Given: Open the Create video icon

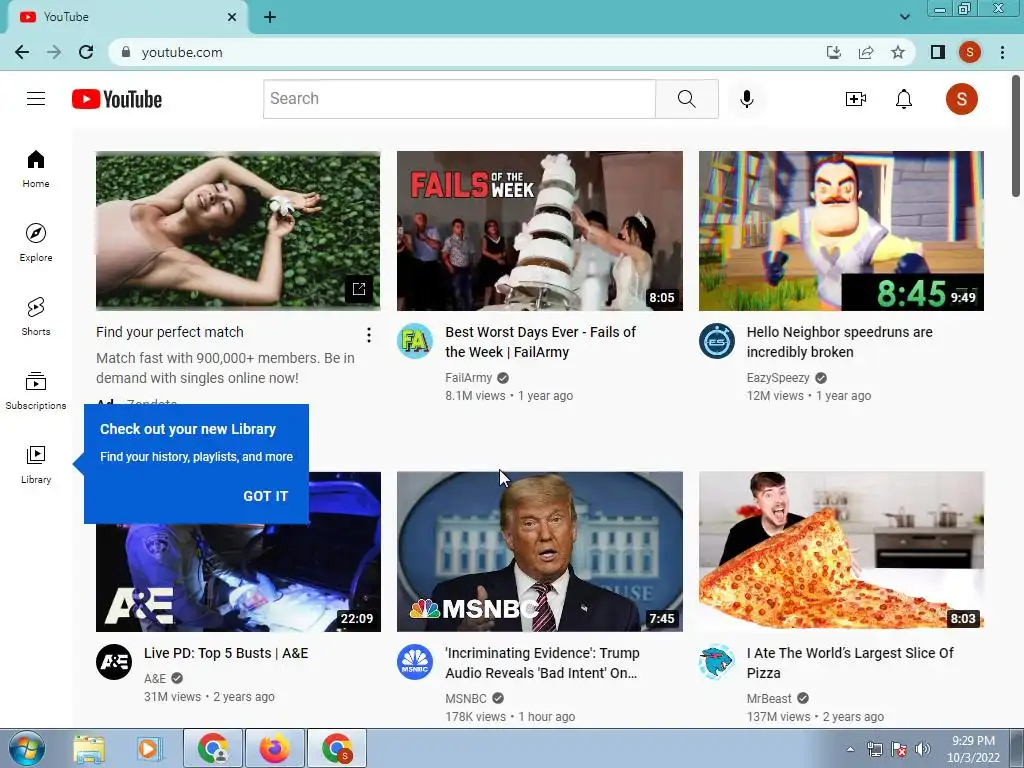Looking at the screenshot, I should point(856,99).
